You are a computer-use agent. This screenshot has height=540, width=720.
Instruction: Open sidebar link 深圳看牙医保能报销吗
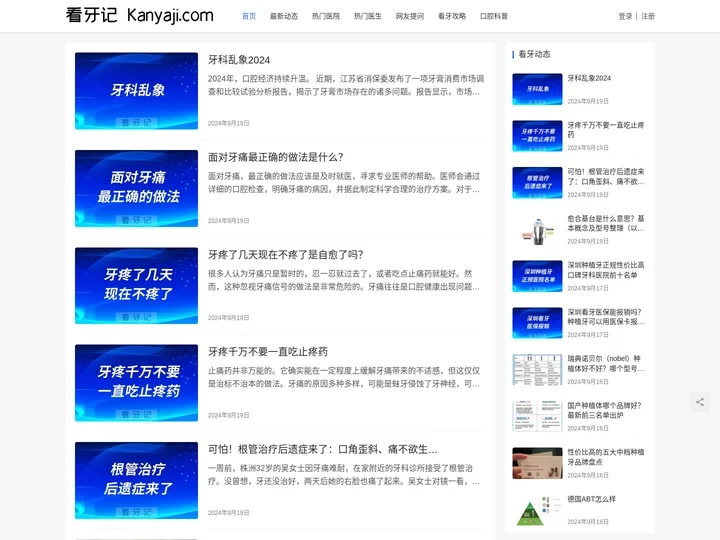point(606,317)
